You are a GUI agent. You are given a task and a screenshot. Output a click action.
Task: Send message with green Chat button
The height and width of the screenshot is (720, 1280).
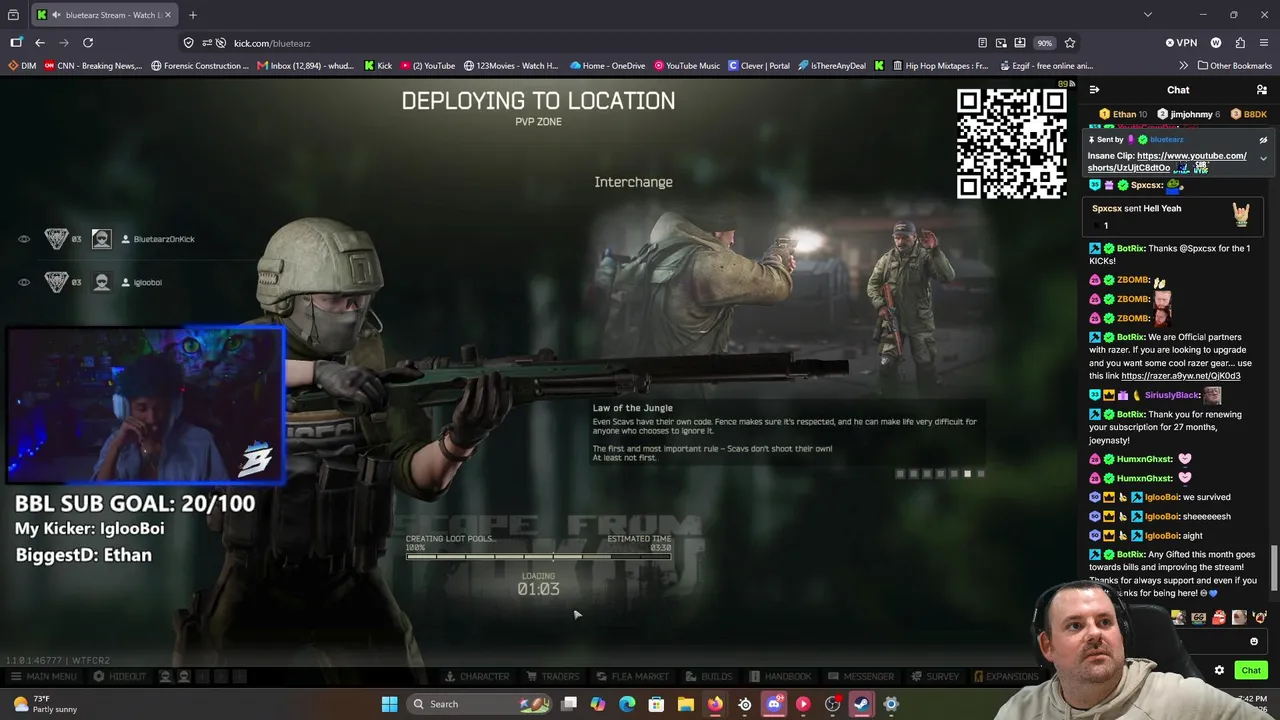1251,670
